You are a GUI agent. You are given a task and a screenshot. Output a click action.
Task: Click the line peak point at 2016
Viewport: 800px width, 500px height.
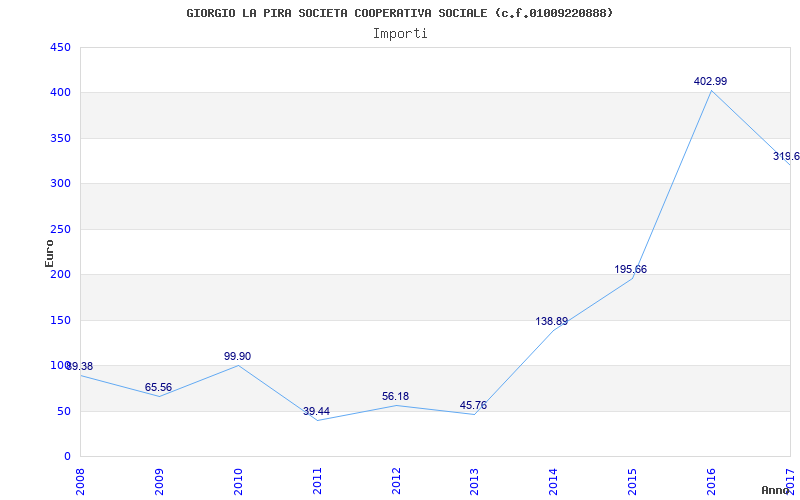tap(711, 91)
